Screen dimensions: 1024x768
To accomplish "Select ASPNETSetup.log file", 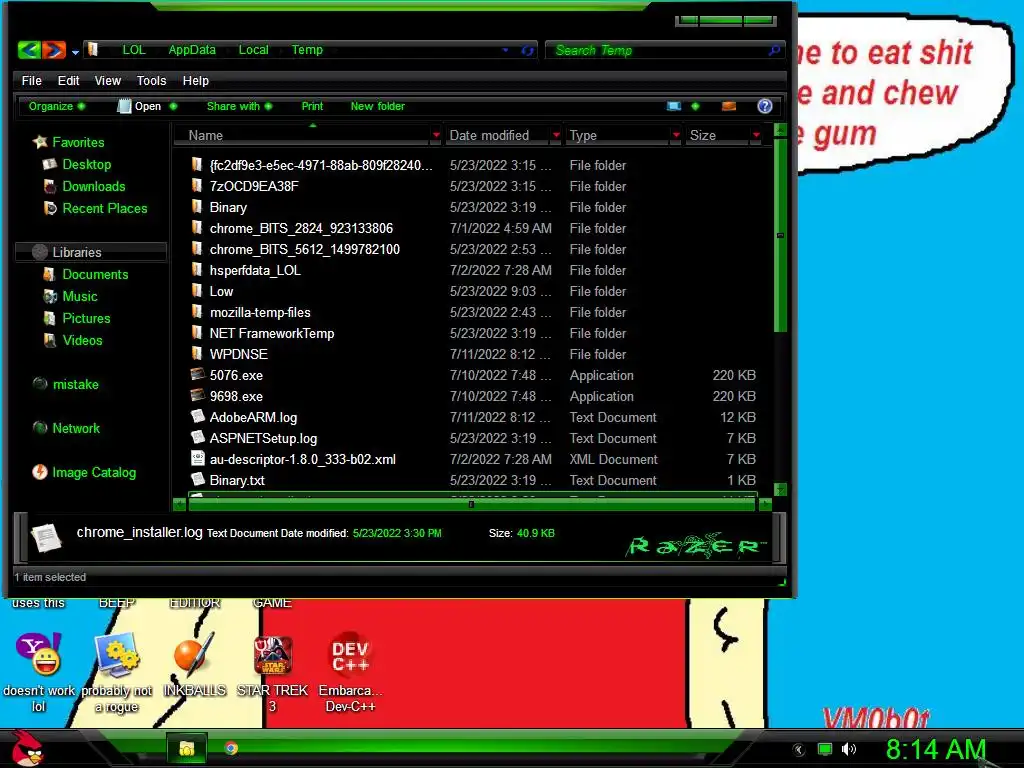I will click(x=263, y=438).
